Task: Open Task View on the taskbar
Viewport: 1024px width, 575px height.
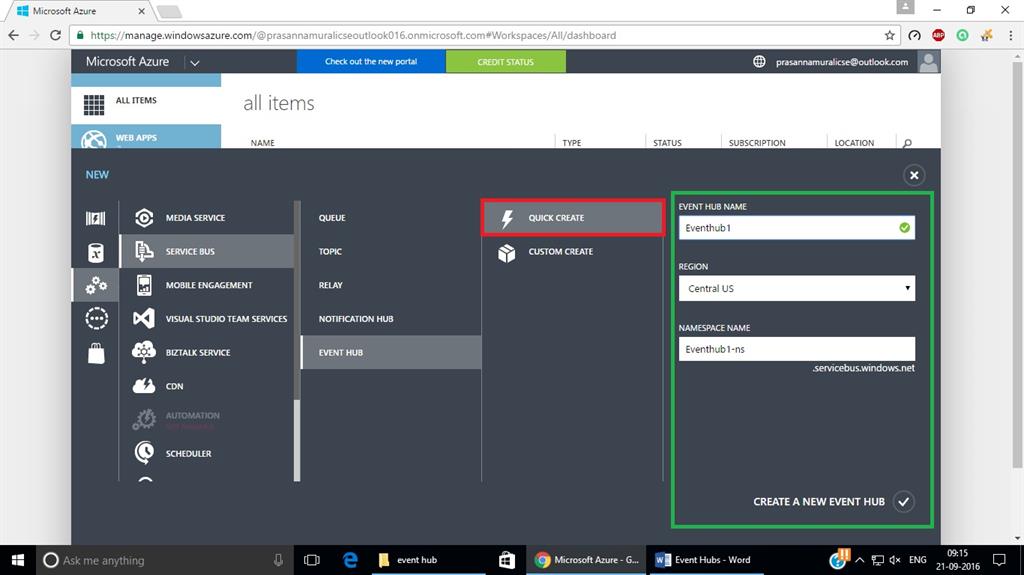Action: (312, 560)
